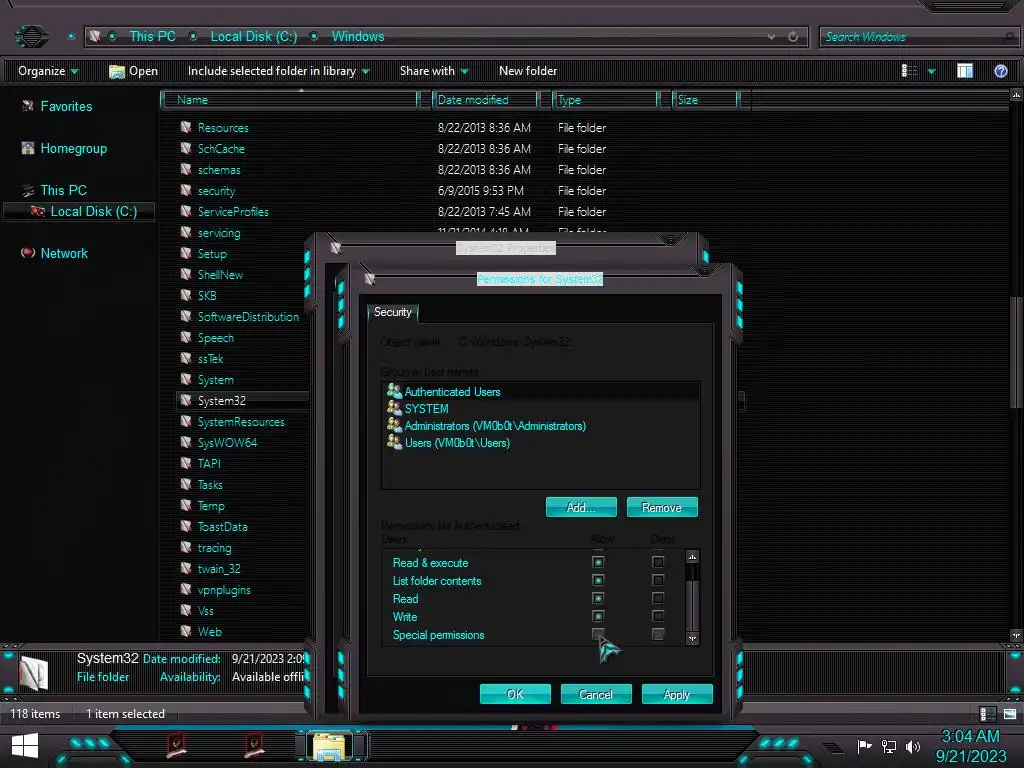The width and height of the screenshot is (1024, 768).
Task: Click the security folder icon
Action: point(186,191)
